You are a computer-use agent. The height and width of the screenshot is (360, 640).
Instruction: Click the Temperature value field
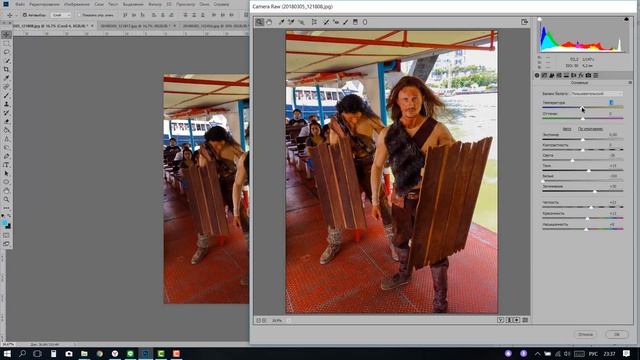pyautogui.click(x=611, y=102)
